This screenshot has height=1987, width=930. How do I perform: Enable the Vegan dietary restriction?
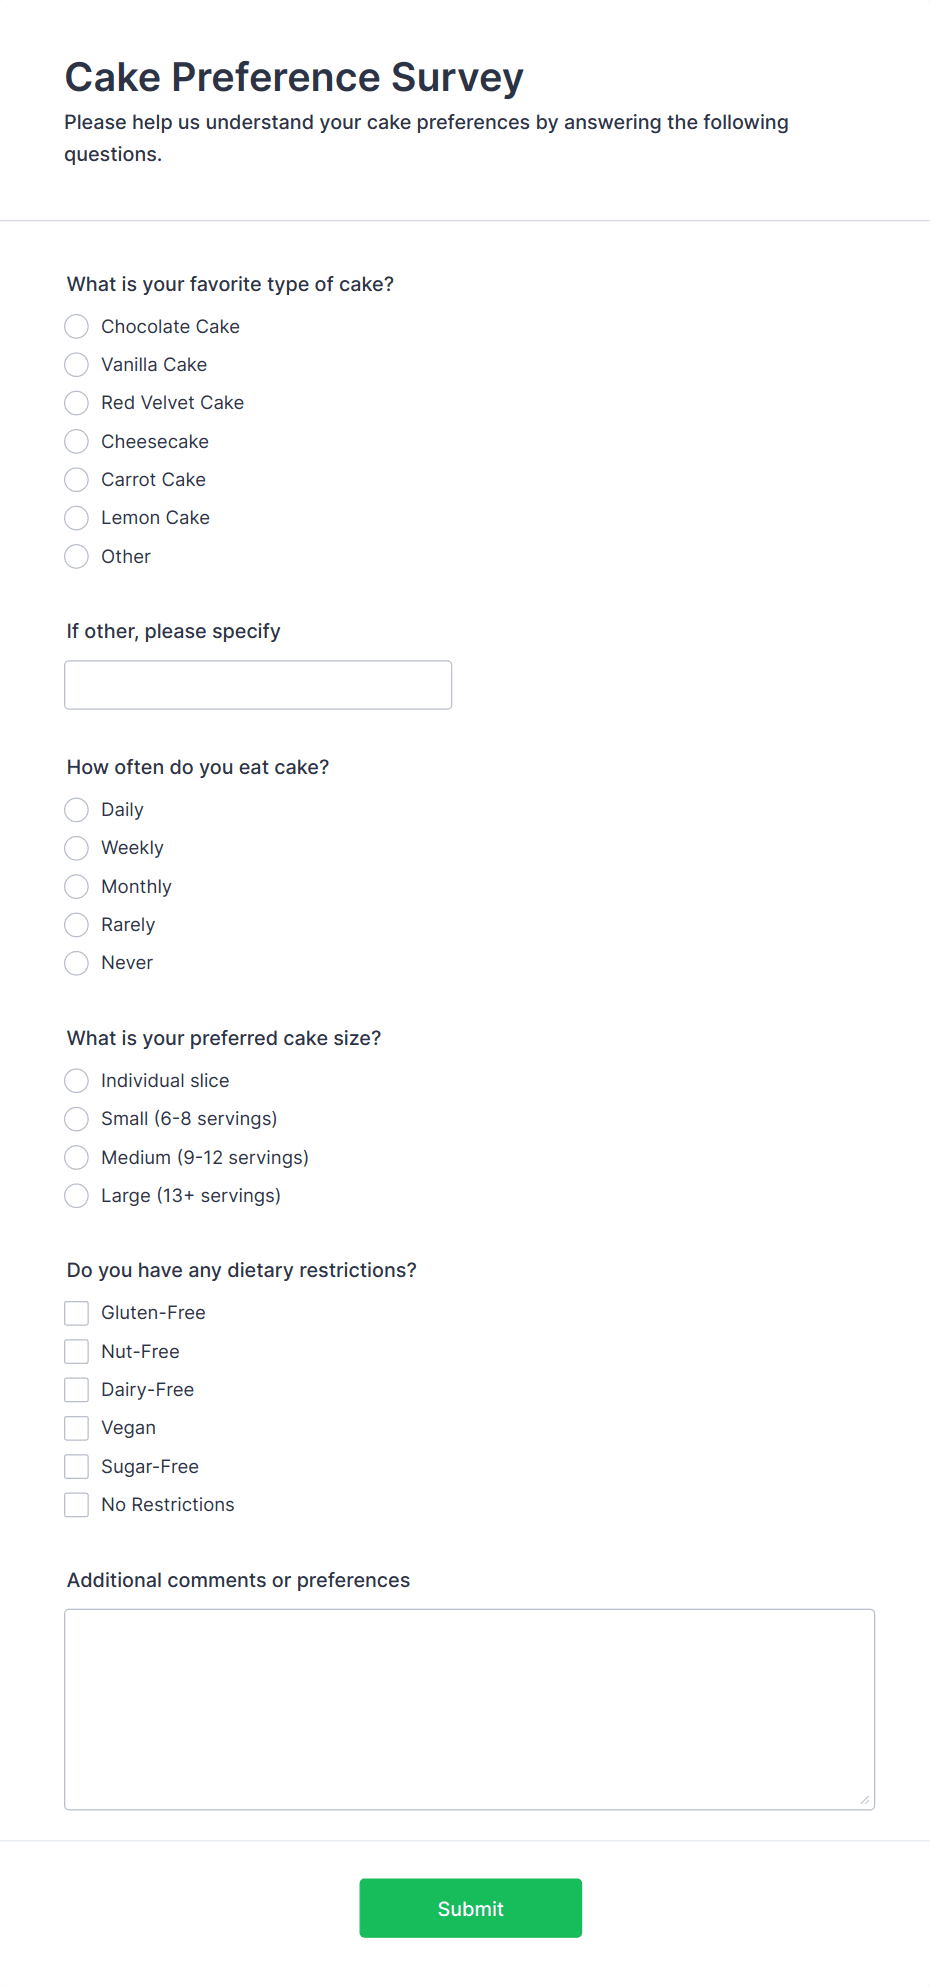click(77, 1428)
